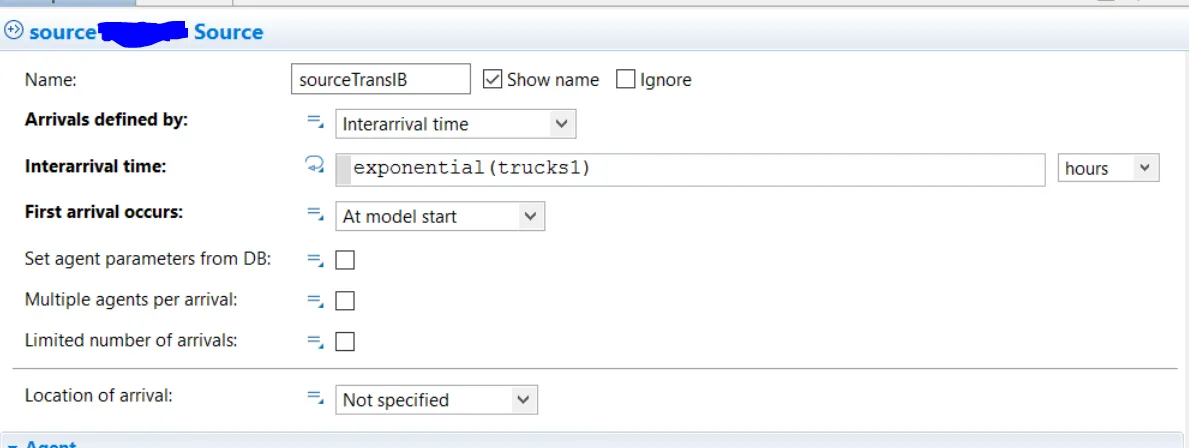Enable the Ignore checkbox
This screenshot has height=448, width=1189.
pyautogui.click(x=626, y=79)
